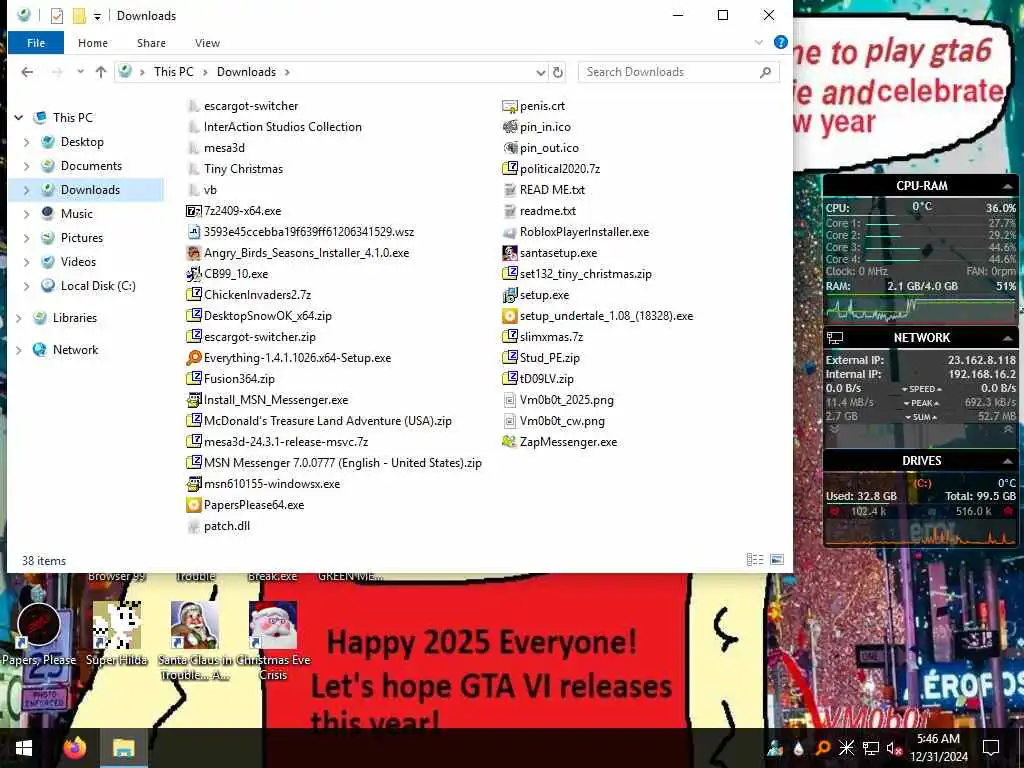Click the ChickenInvaders2.7z archive icon
The height and width of the screenshot is (768, 1024).
coord(193,295)
